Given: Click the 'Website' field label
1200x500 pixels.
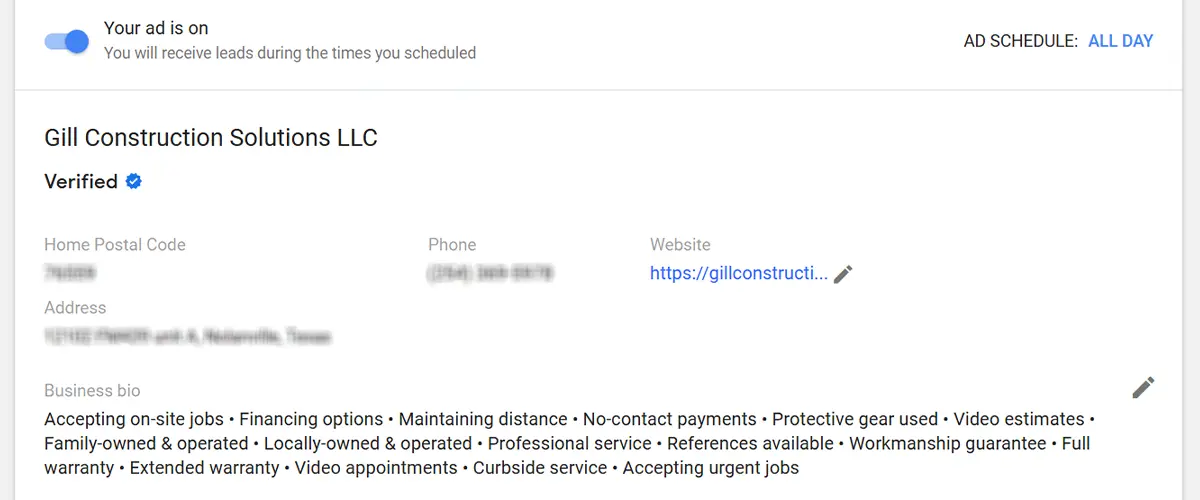Looking at the screenshot, I should point(680,245).
